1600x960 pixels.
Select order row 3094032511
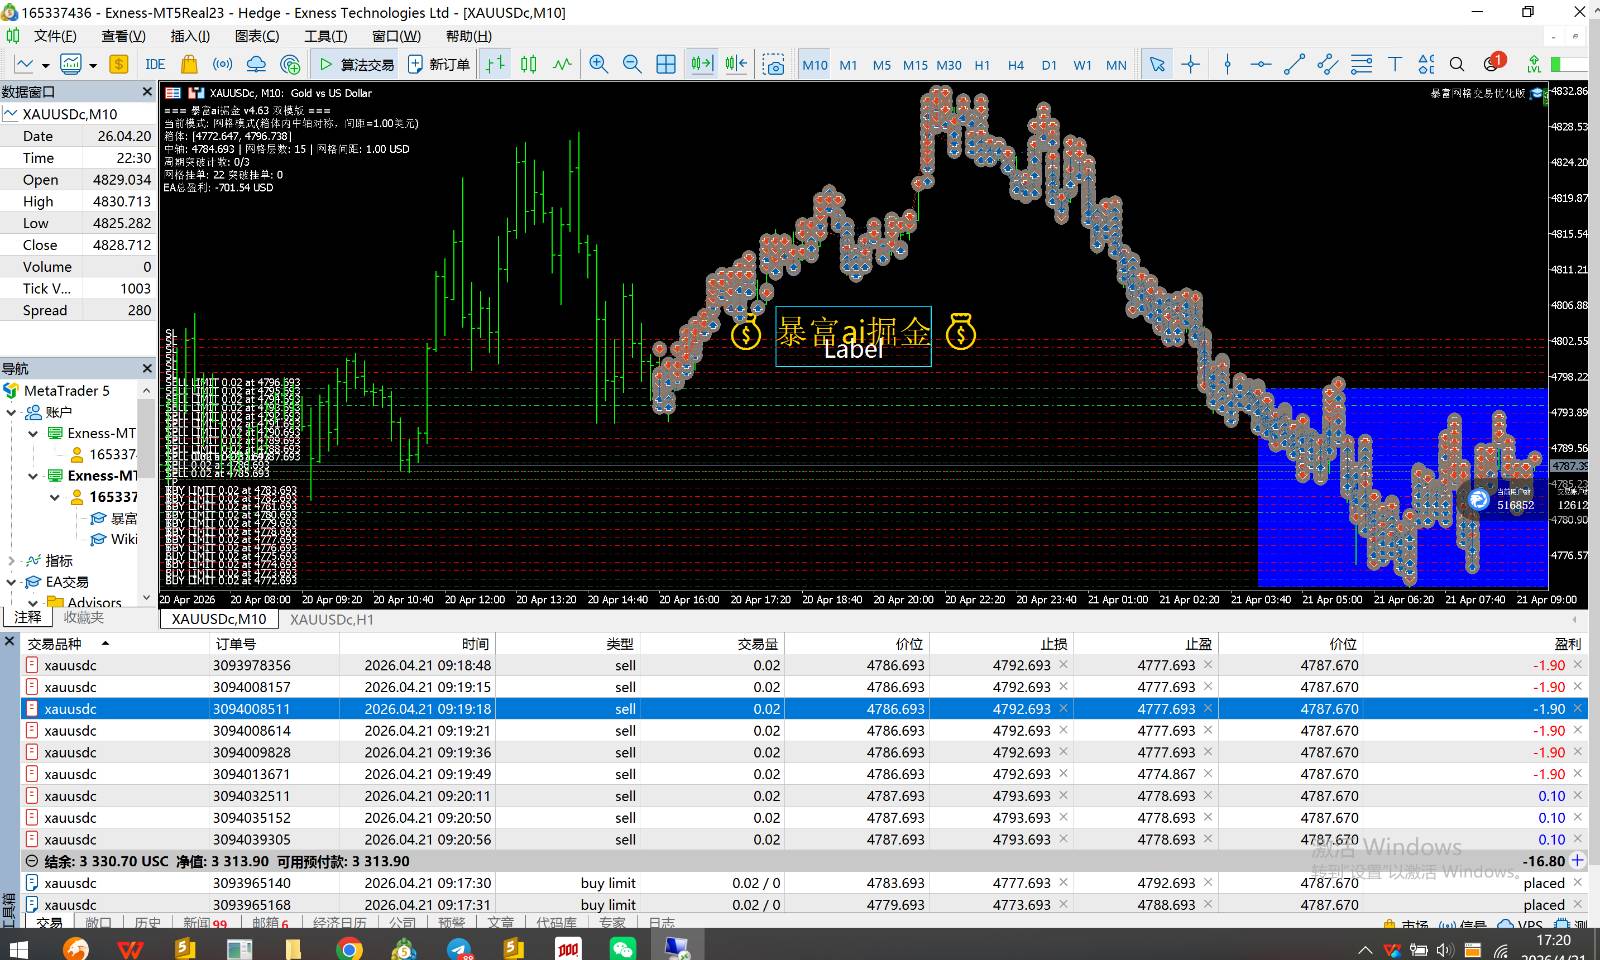[804, 796]
